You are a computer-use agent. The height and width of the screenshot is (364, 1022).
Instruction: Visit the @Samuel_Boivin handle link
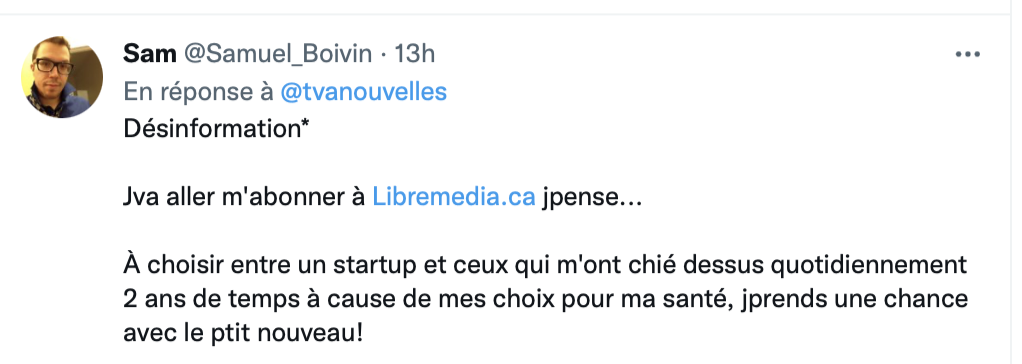point(278,53)
